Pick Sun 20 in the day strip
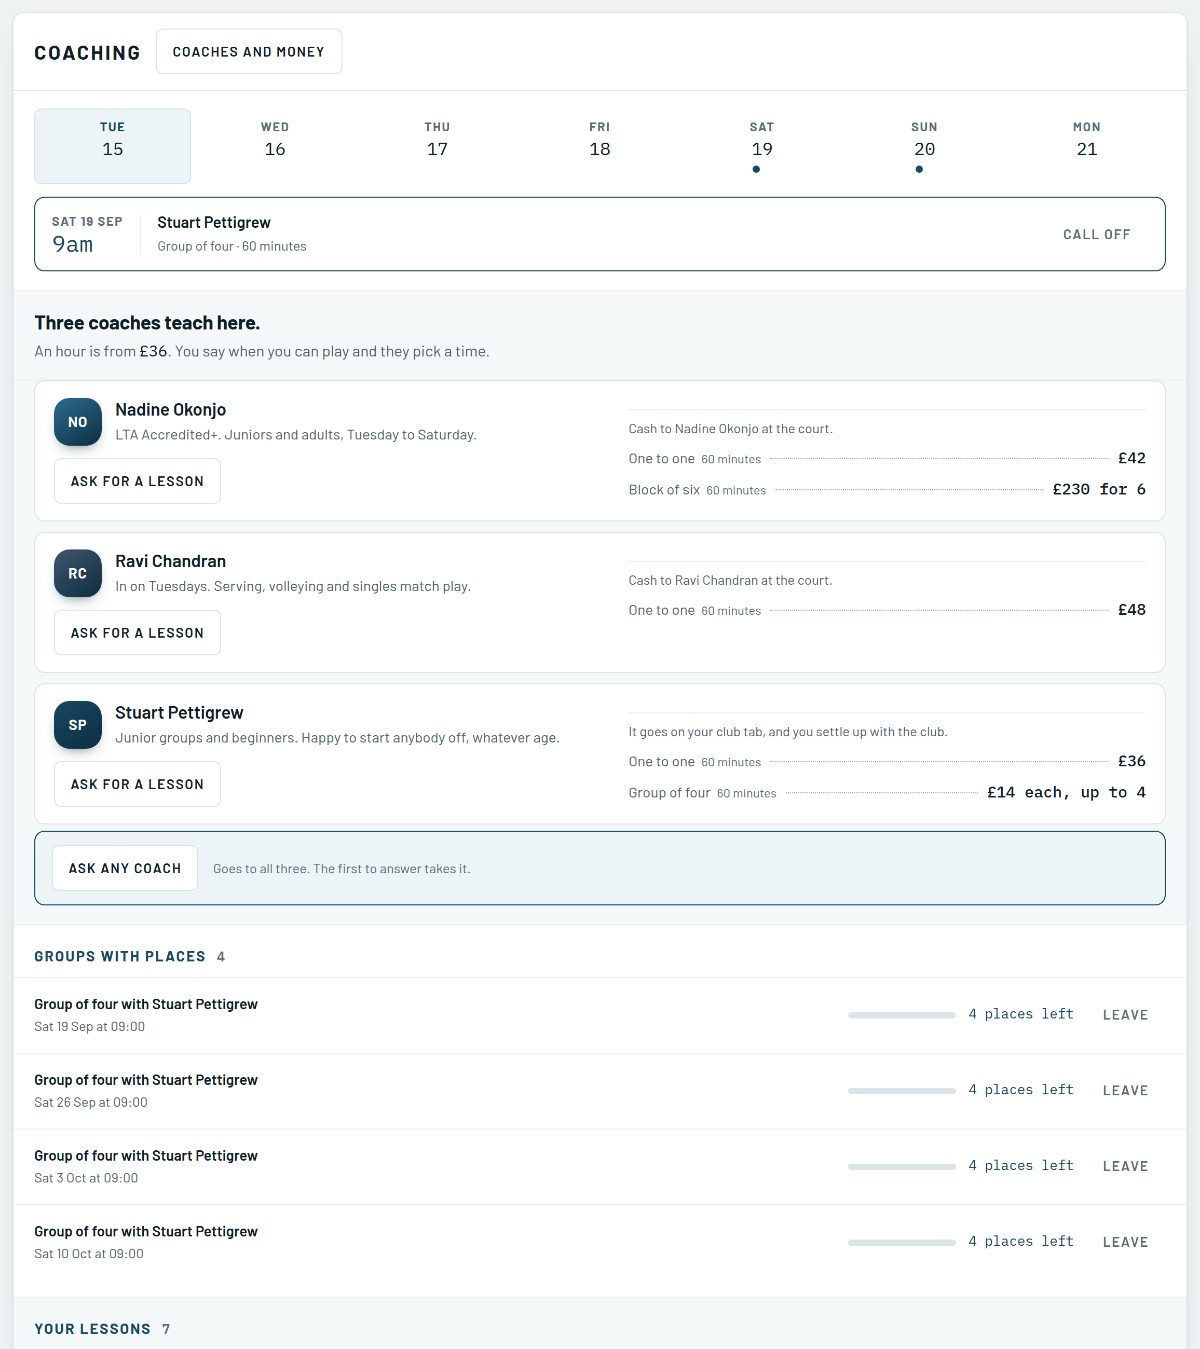1200x1349 pixels. point(925,146)
